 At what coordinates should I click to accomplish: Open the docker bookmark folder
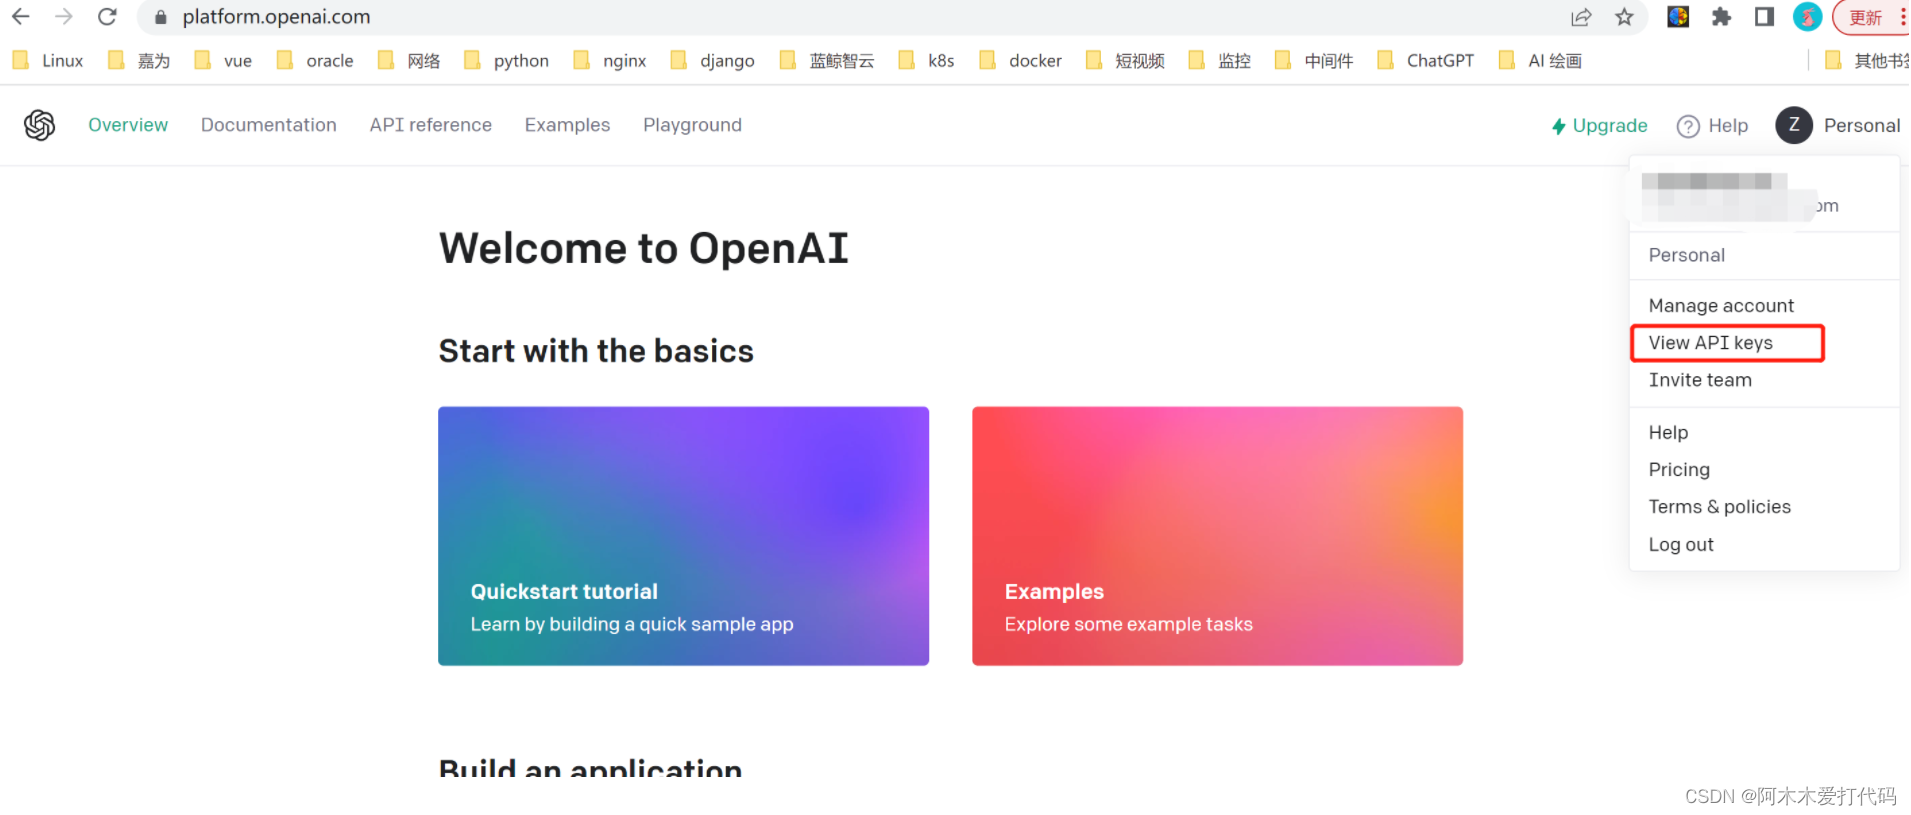pyautogui.click(x=1021, y=61)
